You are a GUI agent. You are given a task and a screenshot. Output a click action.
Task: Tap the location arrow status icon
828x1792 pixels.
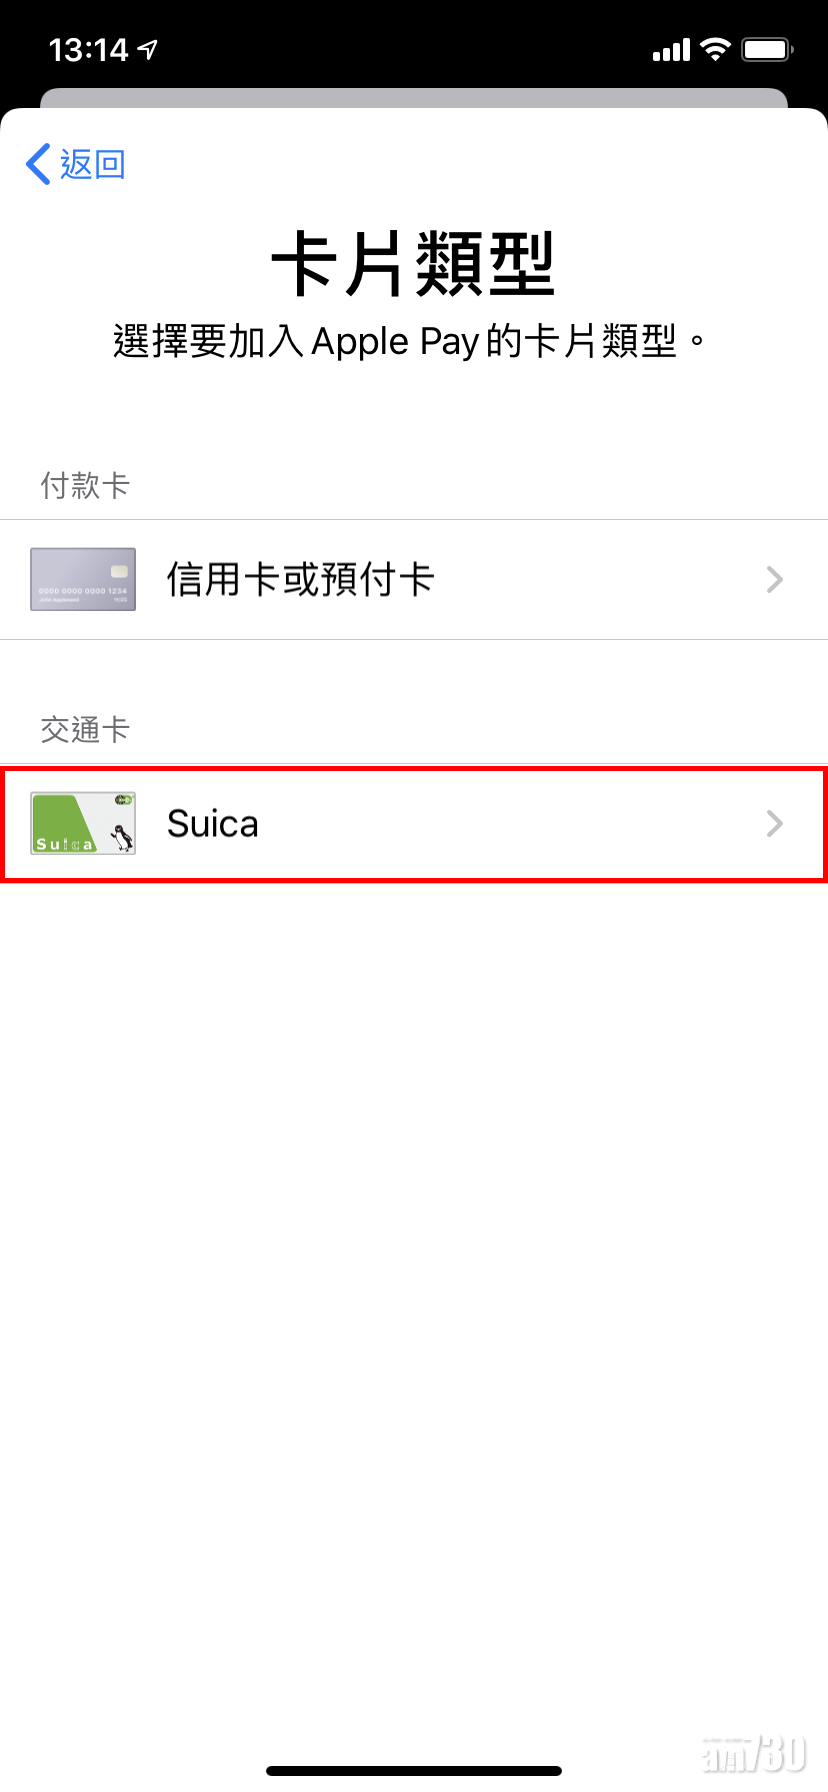pyautogui.click(x=148, y=49)
